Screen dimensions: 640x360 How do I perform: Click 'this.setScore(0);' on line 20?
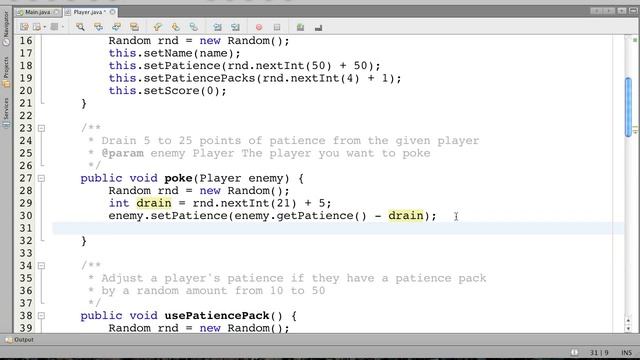(x=167, y=91)
